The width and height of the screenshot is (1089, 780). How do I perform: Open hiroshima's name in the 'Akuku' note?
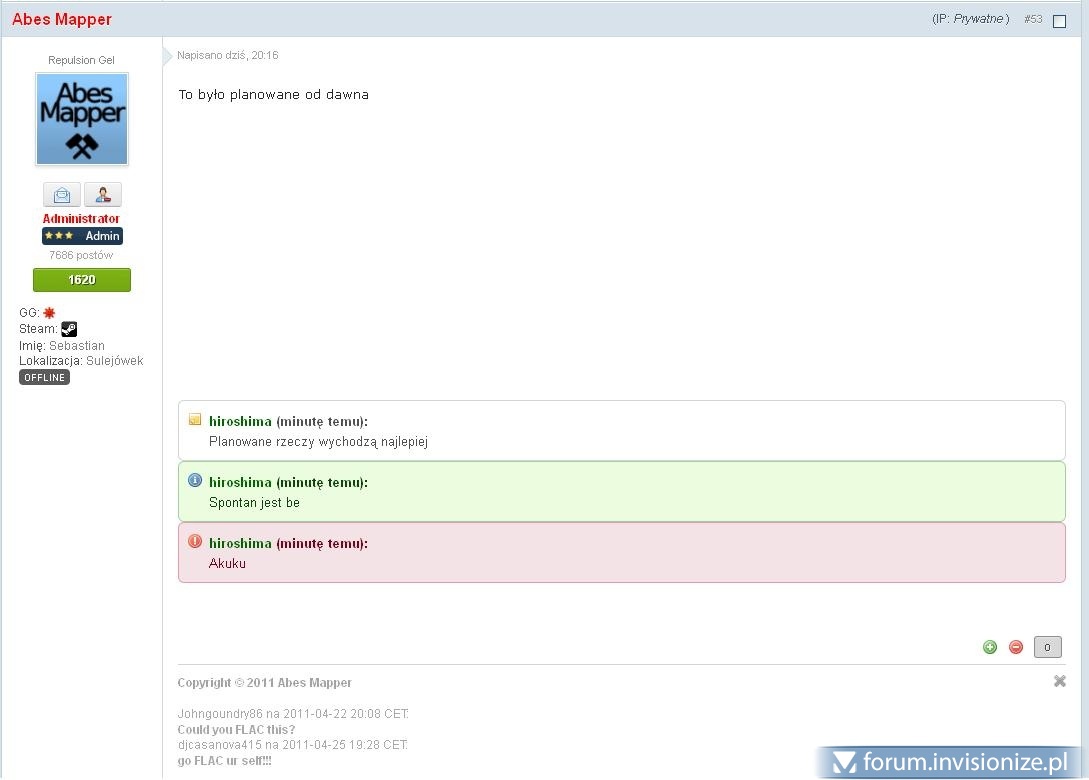pos(240,543)
